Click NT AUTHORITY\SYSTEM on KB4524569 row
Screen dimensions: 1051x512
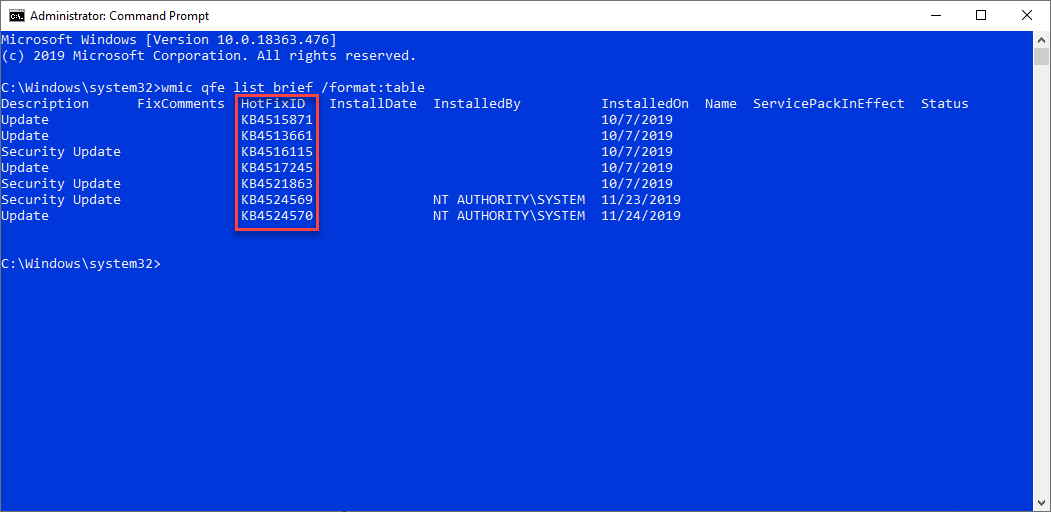509,200
